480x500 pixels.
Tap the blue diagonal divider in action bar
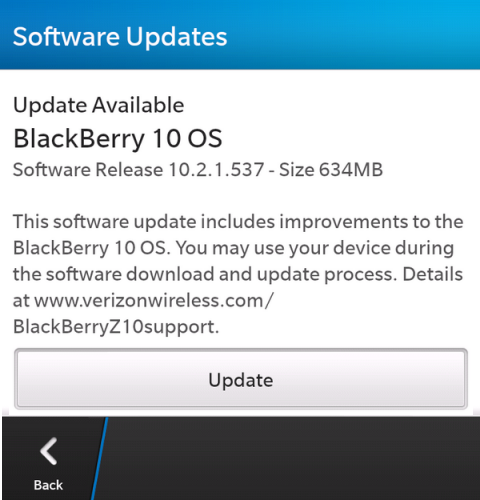point(100,458)
